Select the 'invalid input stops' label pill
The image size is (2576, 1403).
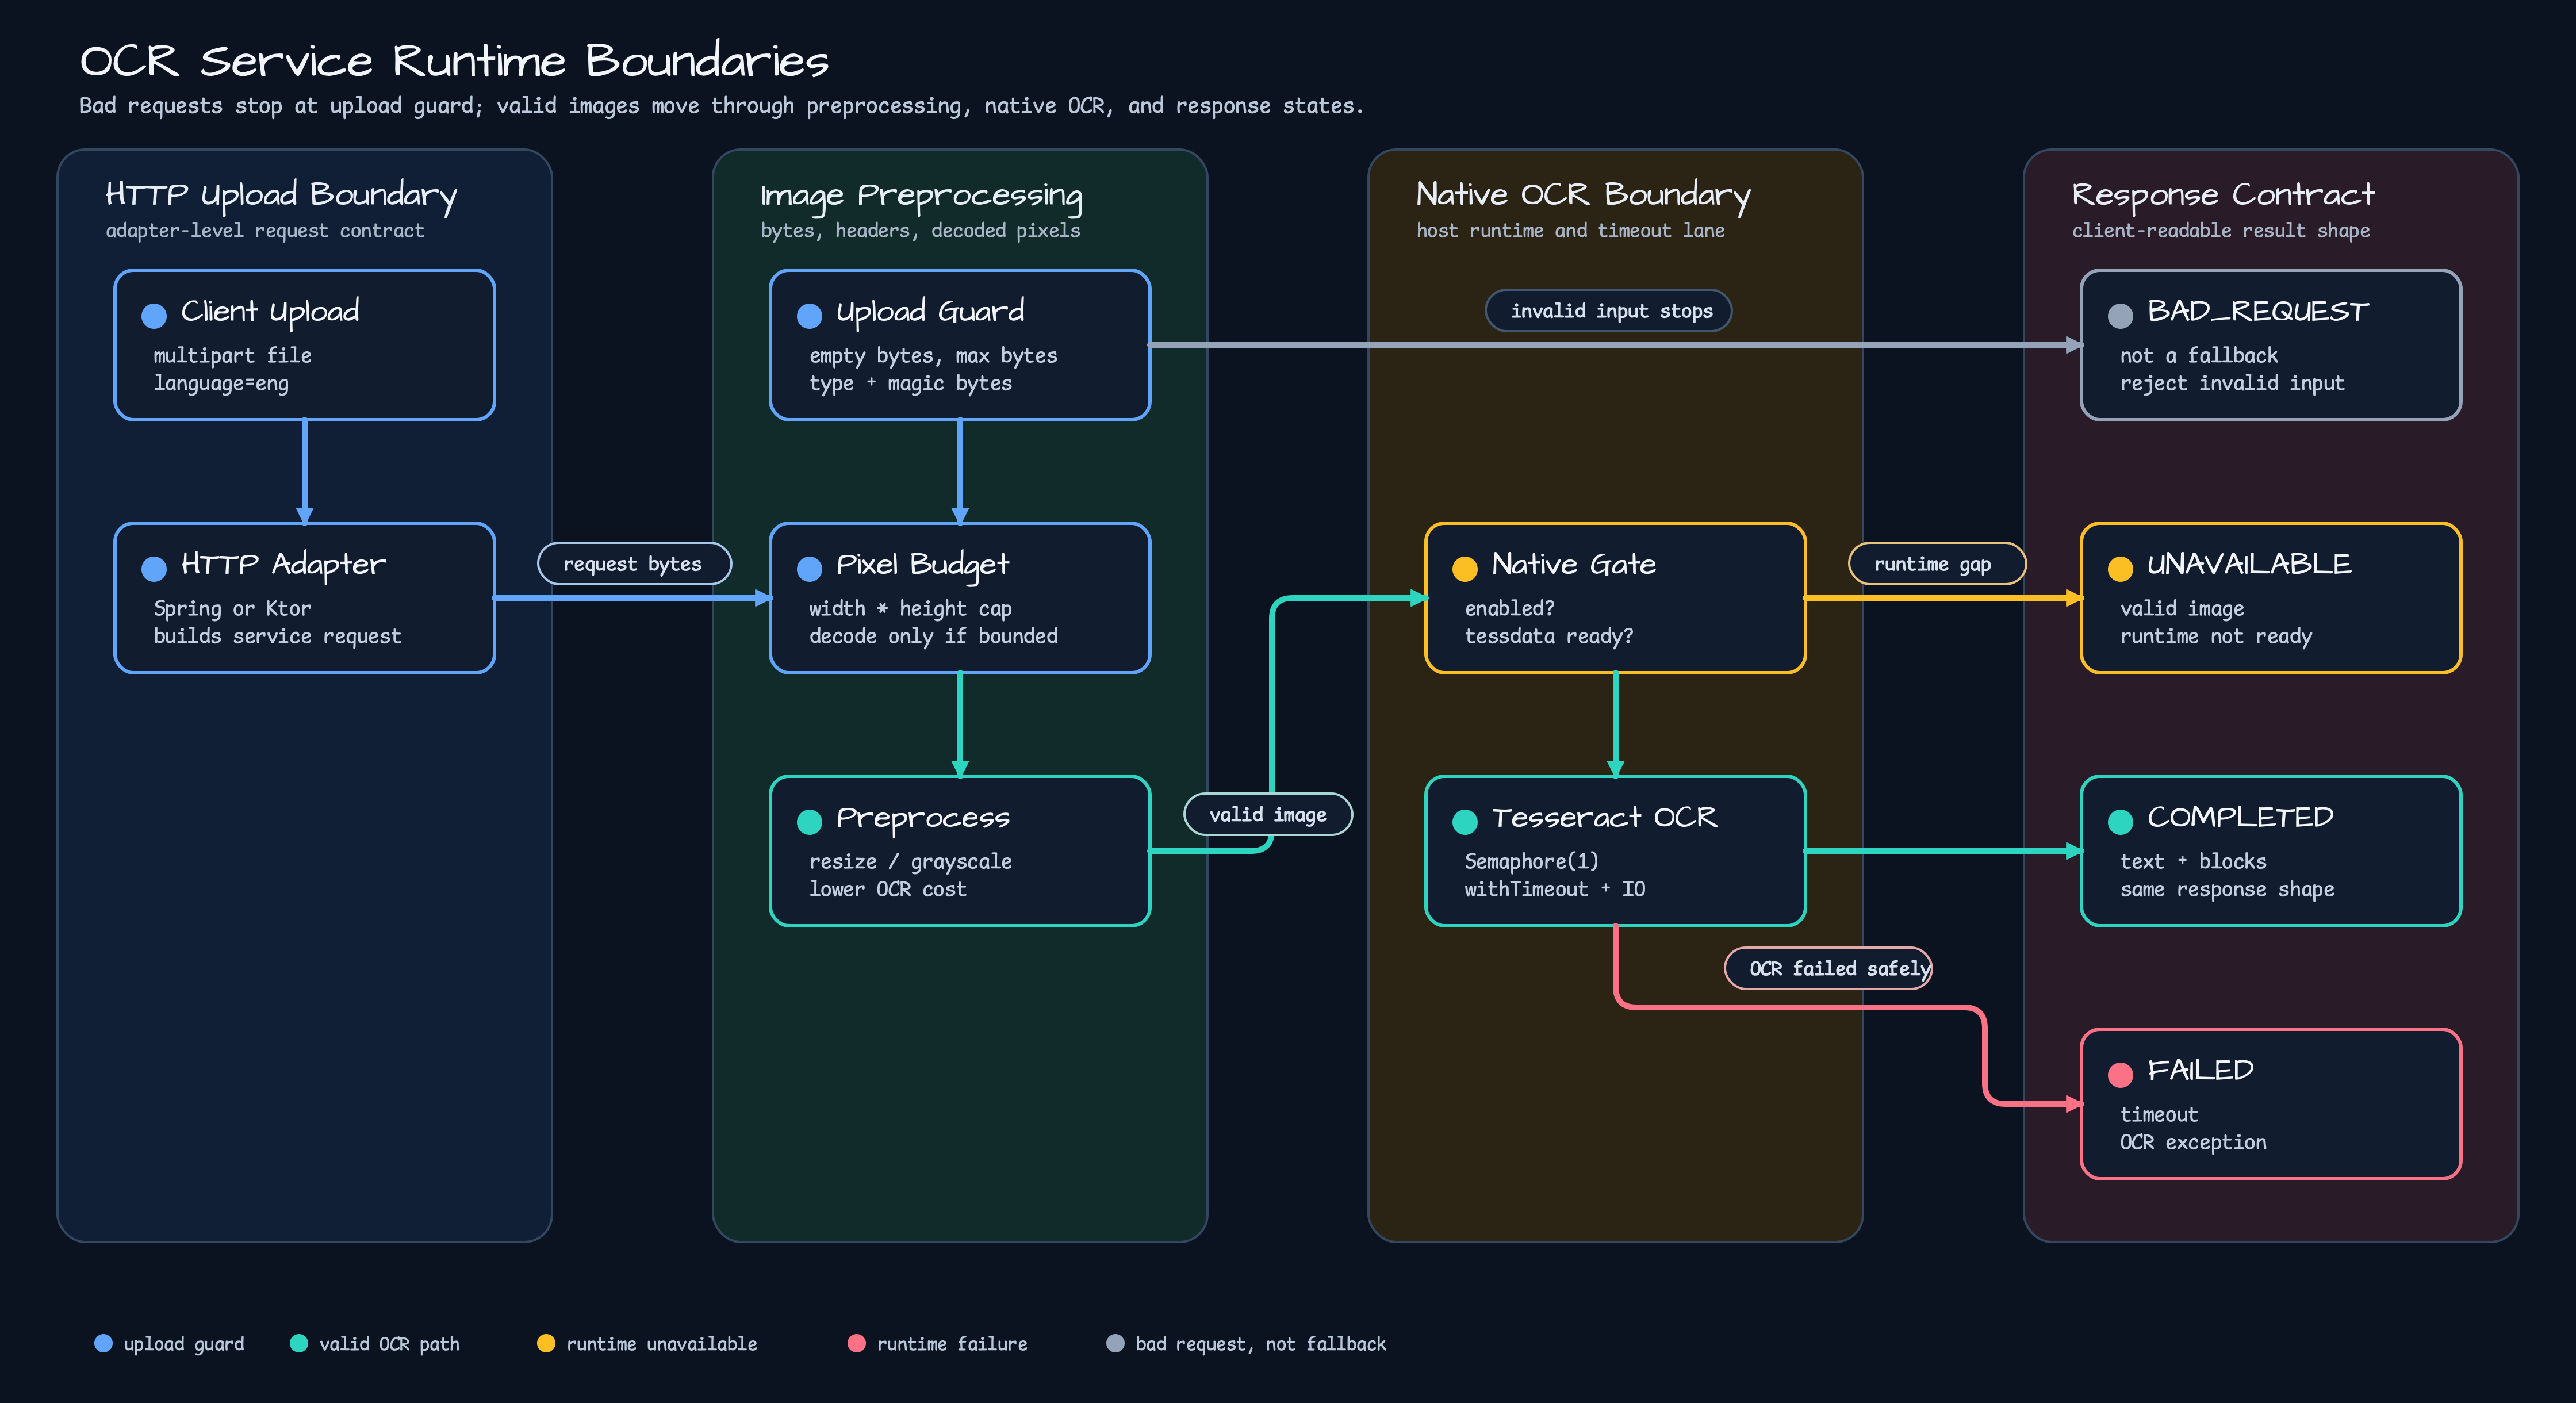tap(1609, 310)
